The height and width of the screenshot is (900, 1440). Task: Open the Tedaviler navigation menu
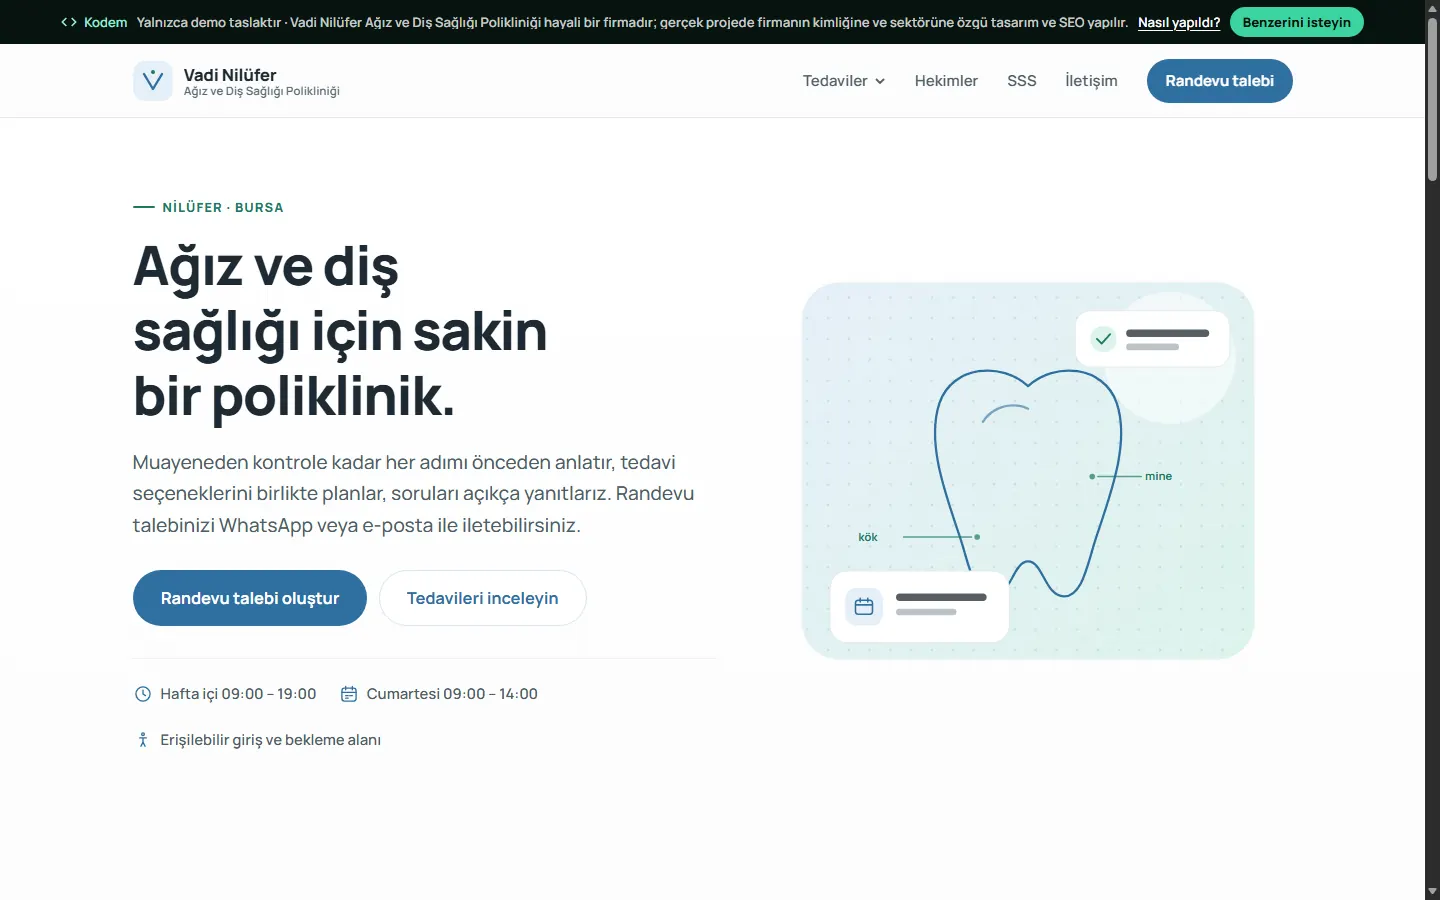844,81
